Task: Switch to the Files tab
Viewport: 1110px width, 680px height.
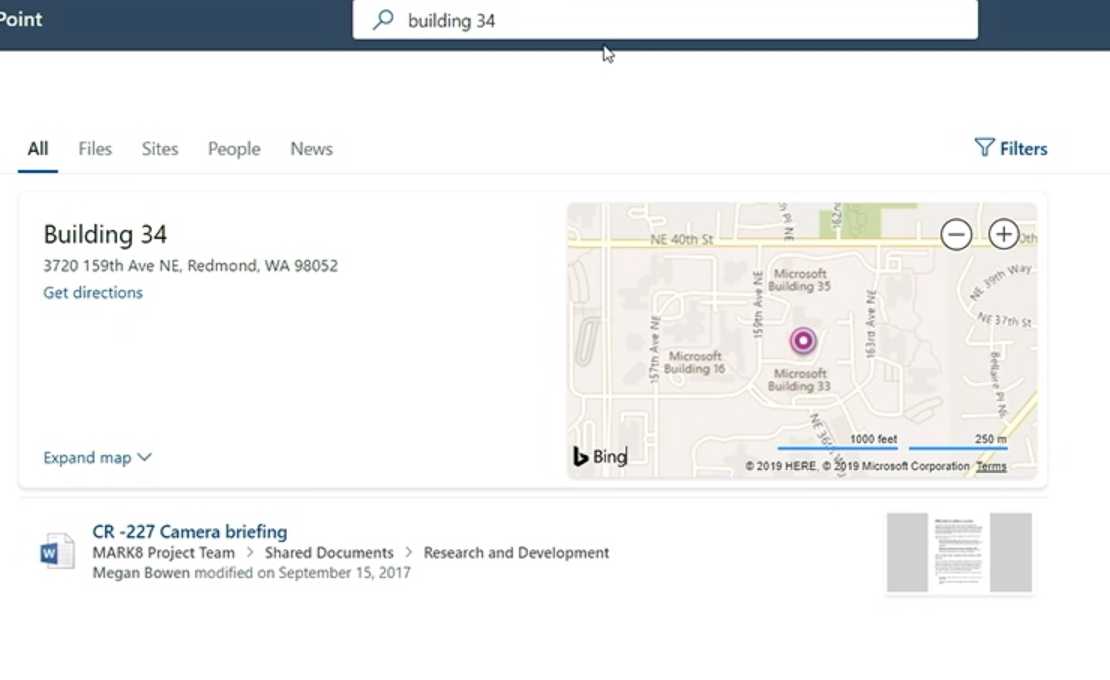Action: 95,149
